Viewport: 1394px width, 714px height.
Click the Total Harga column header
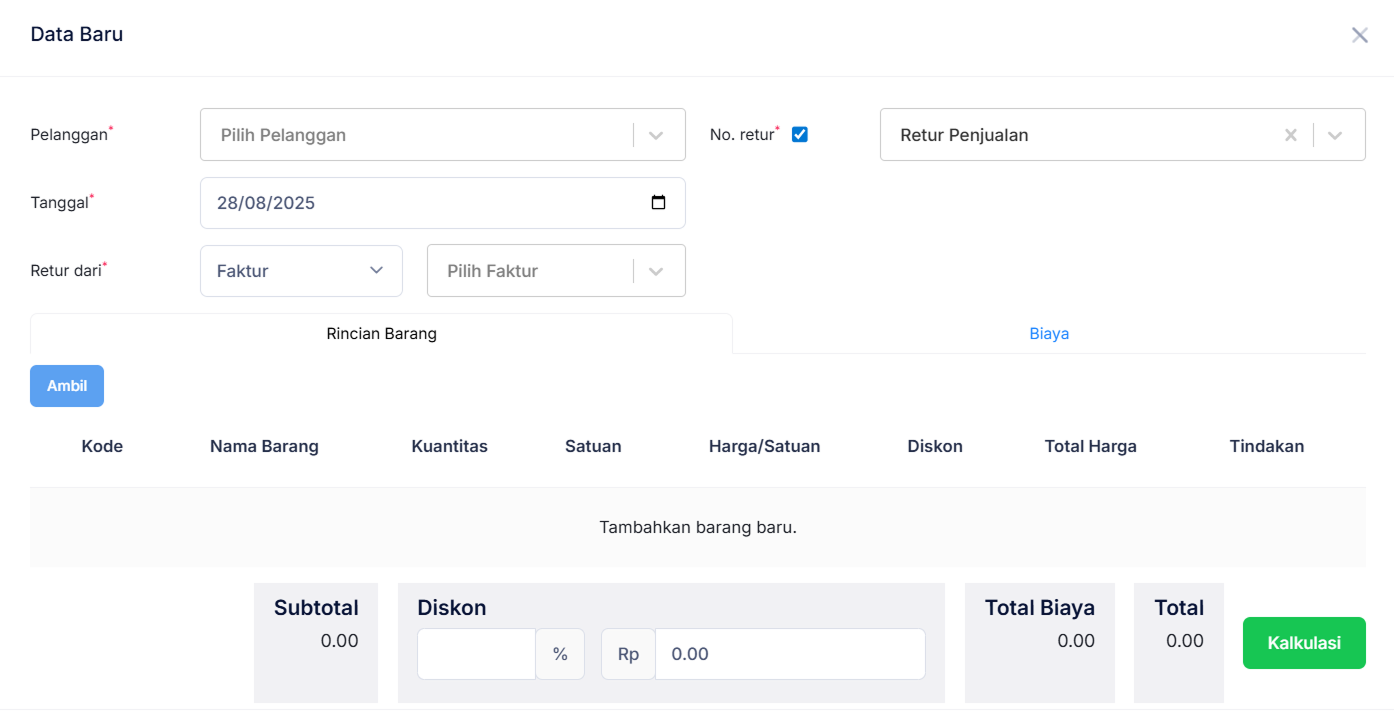1090,447
